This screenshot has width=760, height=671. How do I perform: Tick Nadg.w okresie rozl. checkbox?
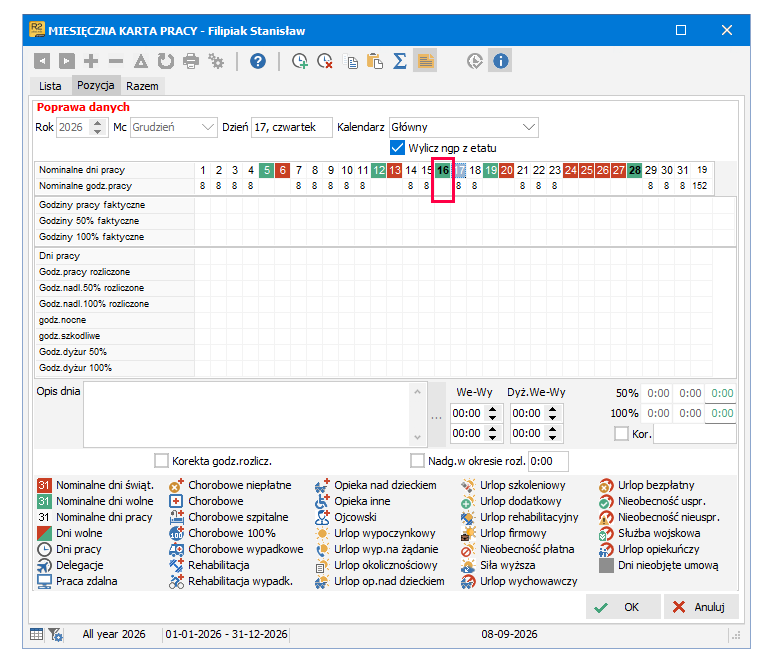pos(417,461)
